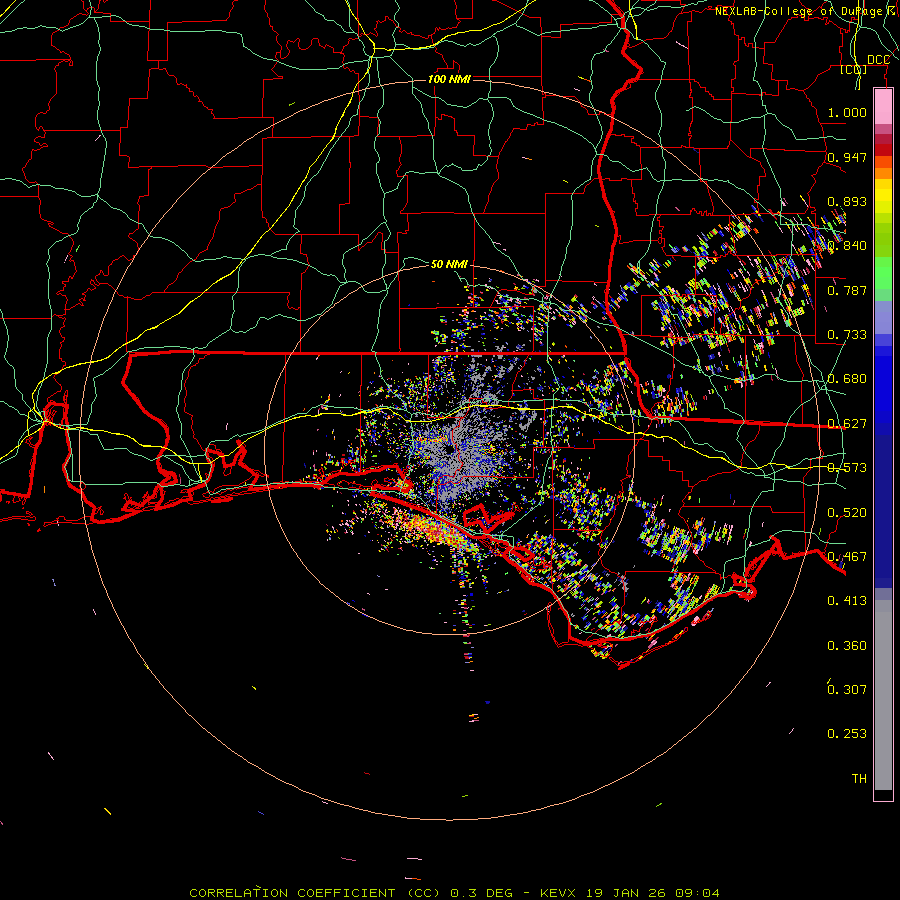Click the 0.573 scale value

point(847,468)
